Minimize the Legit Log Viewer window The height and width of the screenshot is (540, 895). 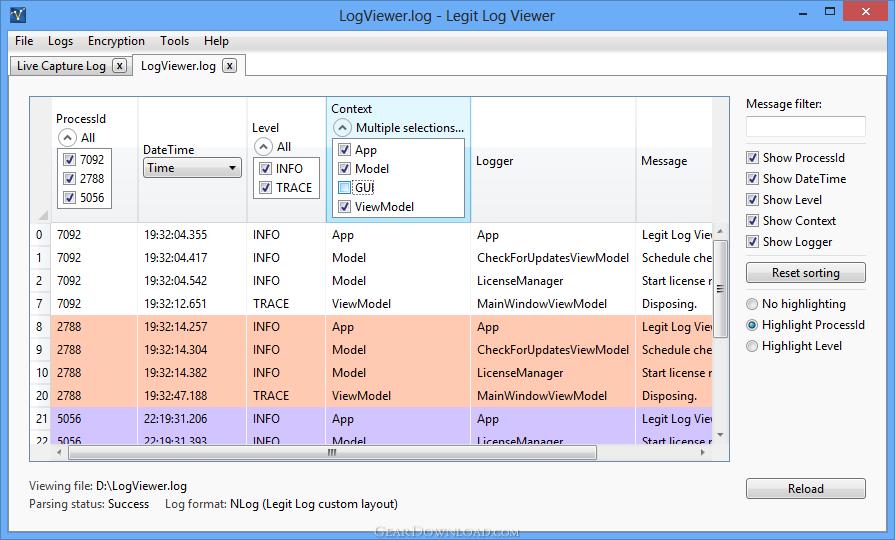pyautogui.click(x=803, y=13)
